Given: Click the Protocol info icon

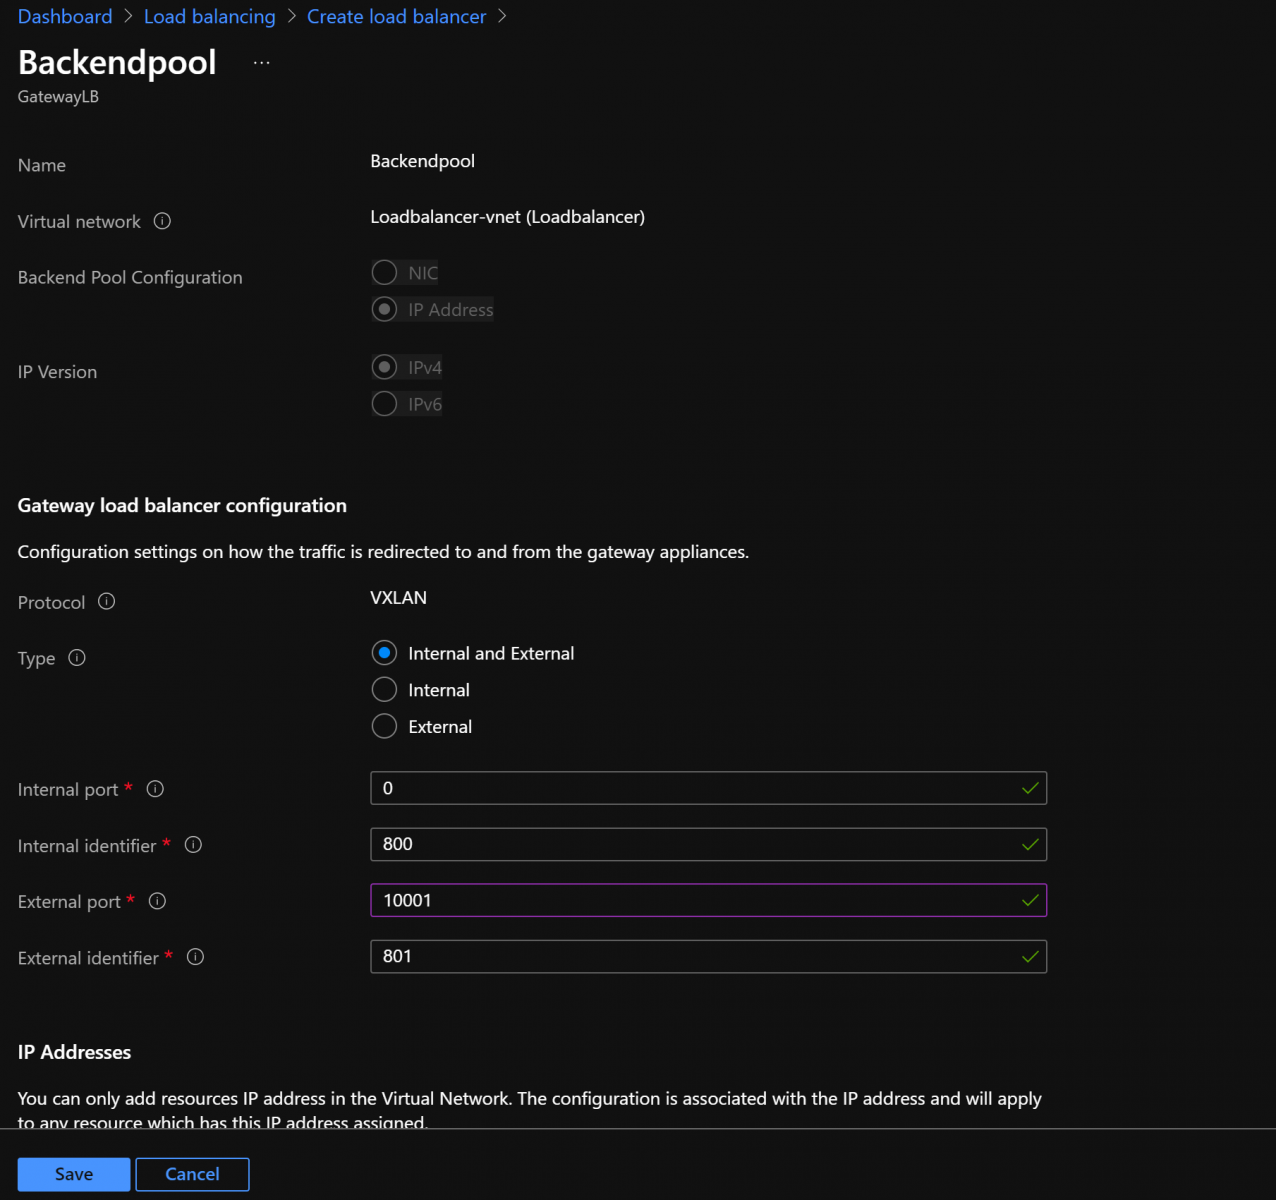Looking at the screenshot, I should coord(107,601).
